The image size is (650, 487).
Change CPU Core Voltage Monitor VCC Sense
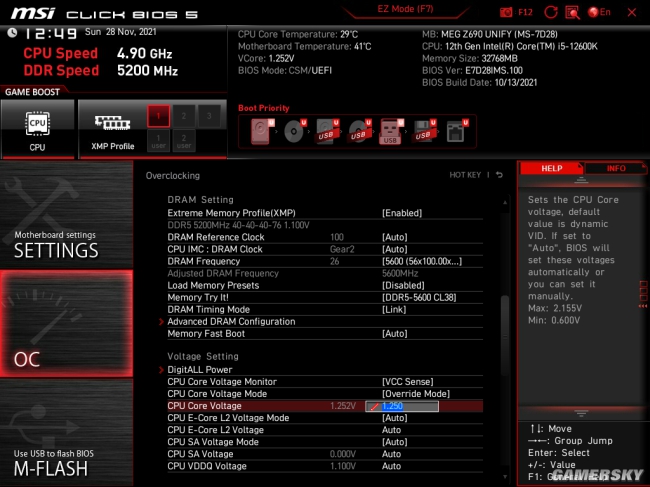pos(407,382)
